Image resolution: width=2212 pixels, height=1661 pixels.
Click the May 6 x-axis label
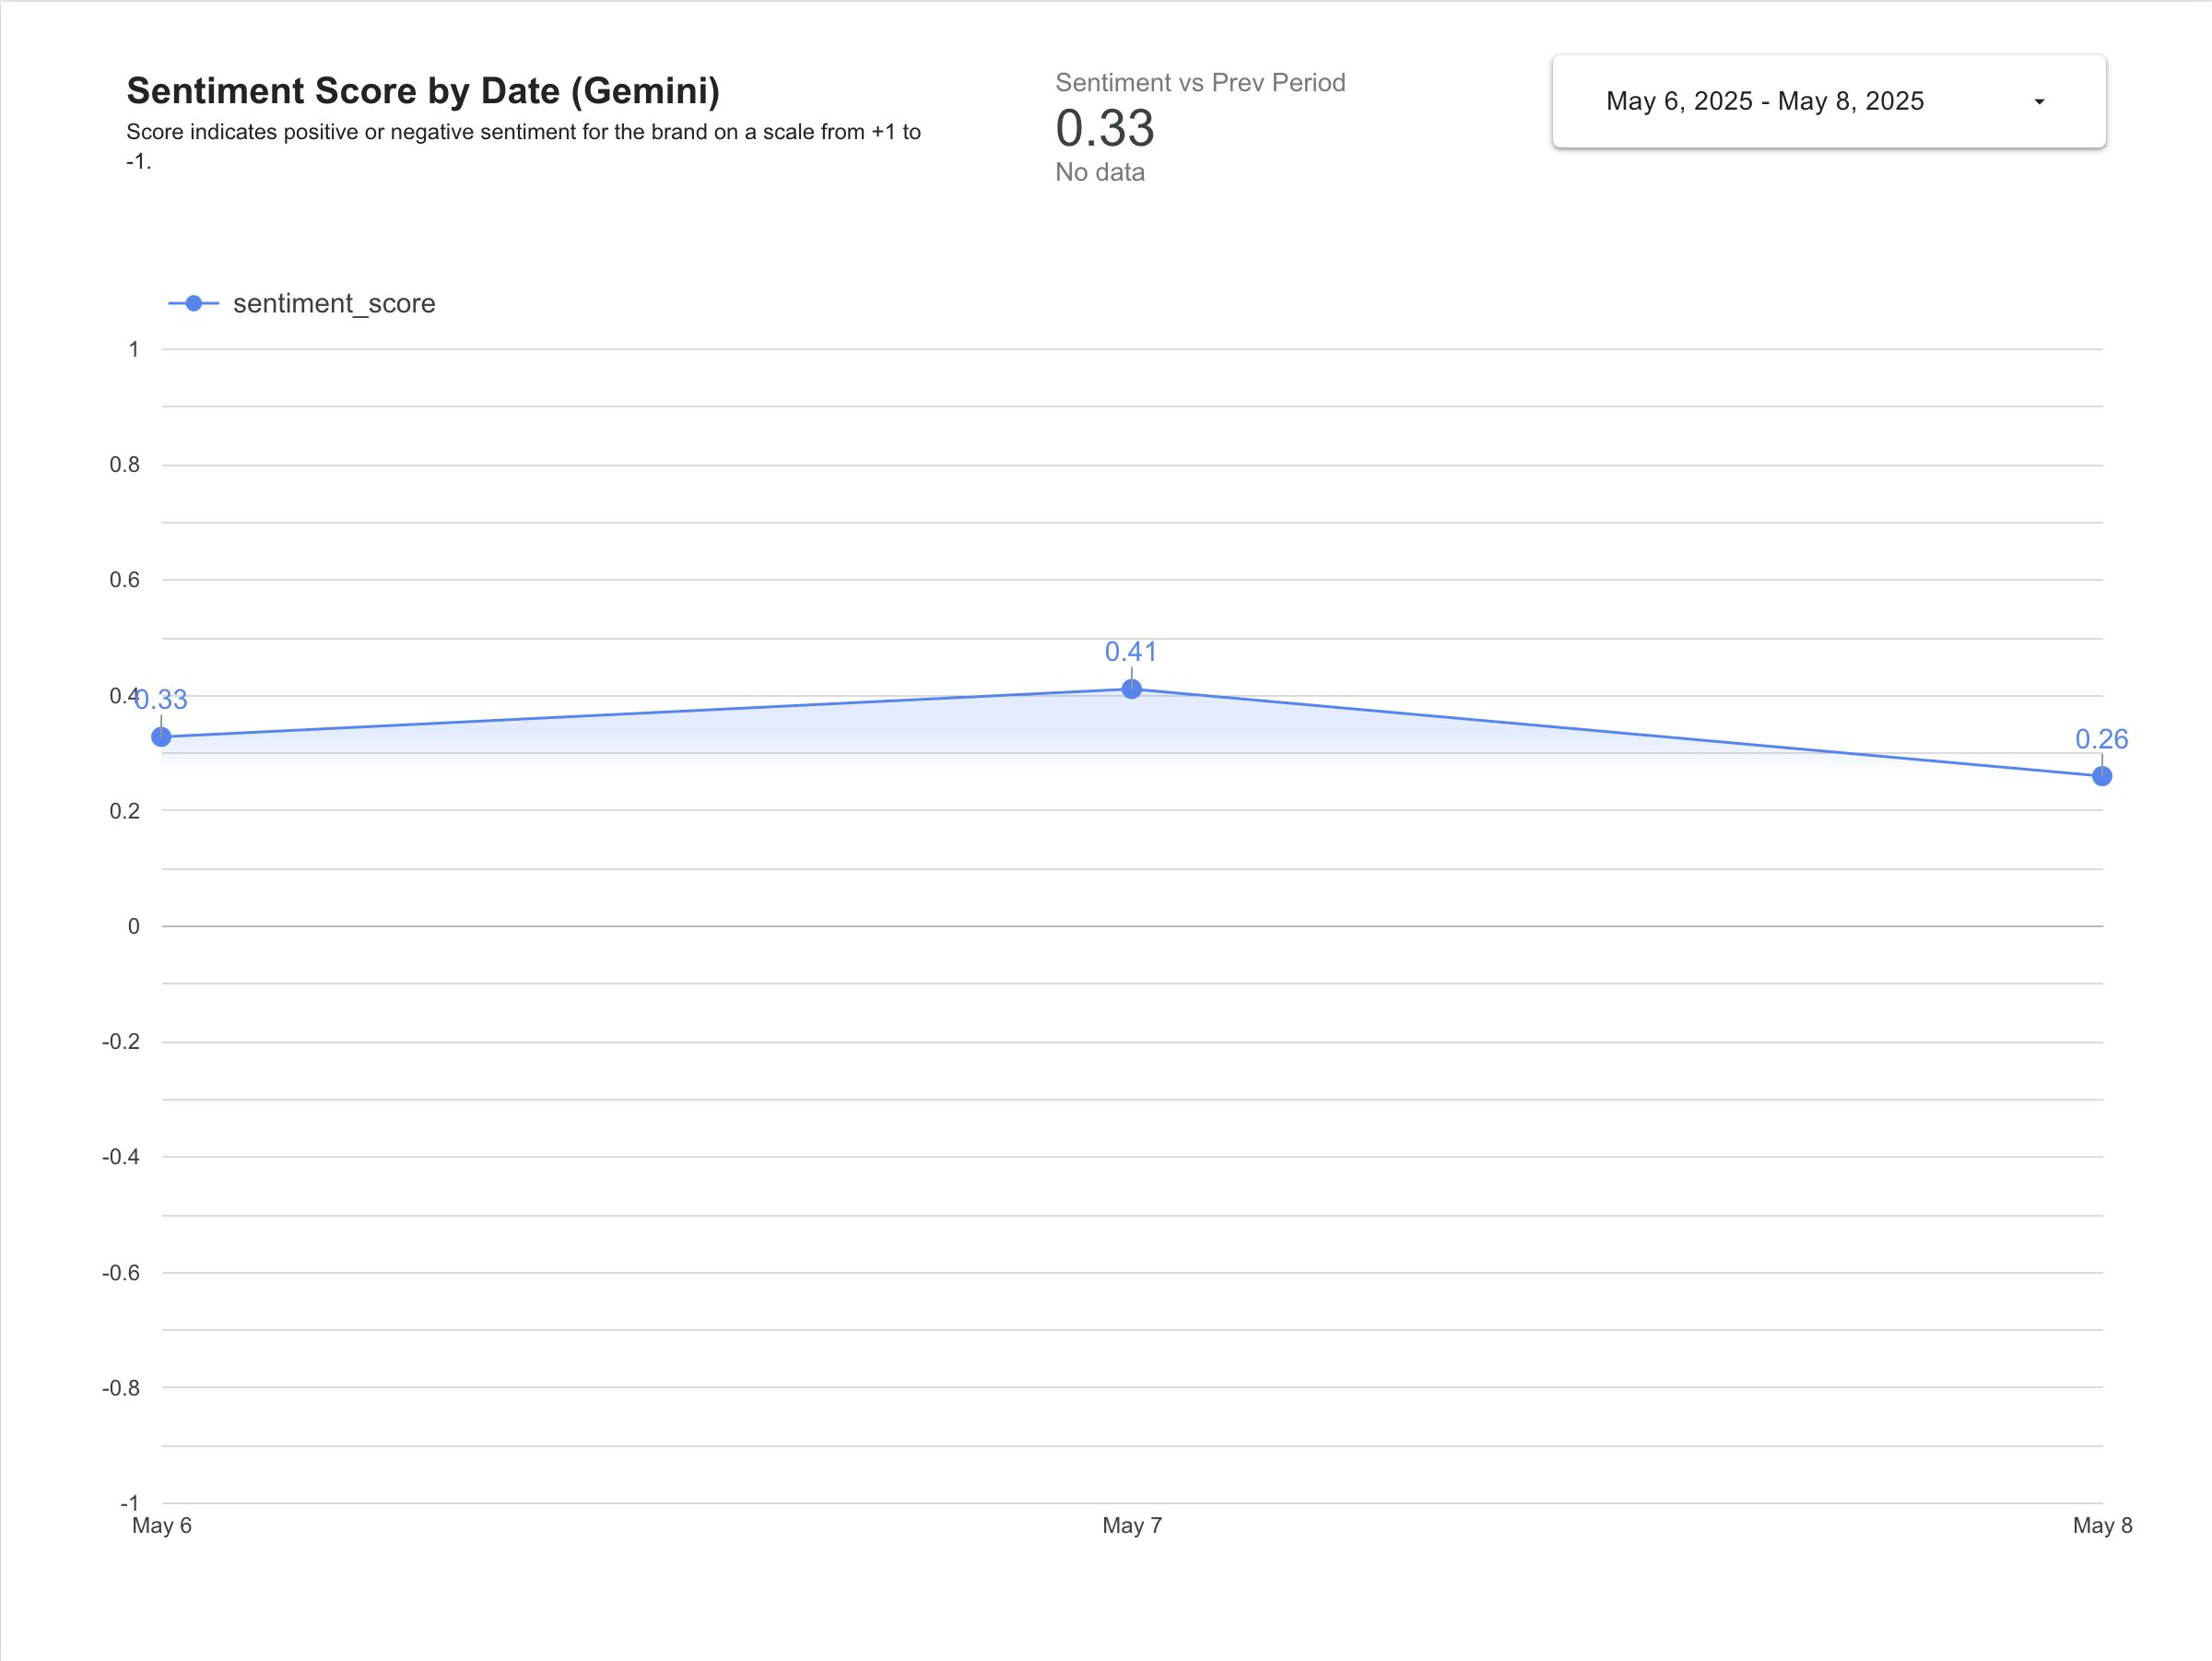[x=162, y=1525]
